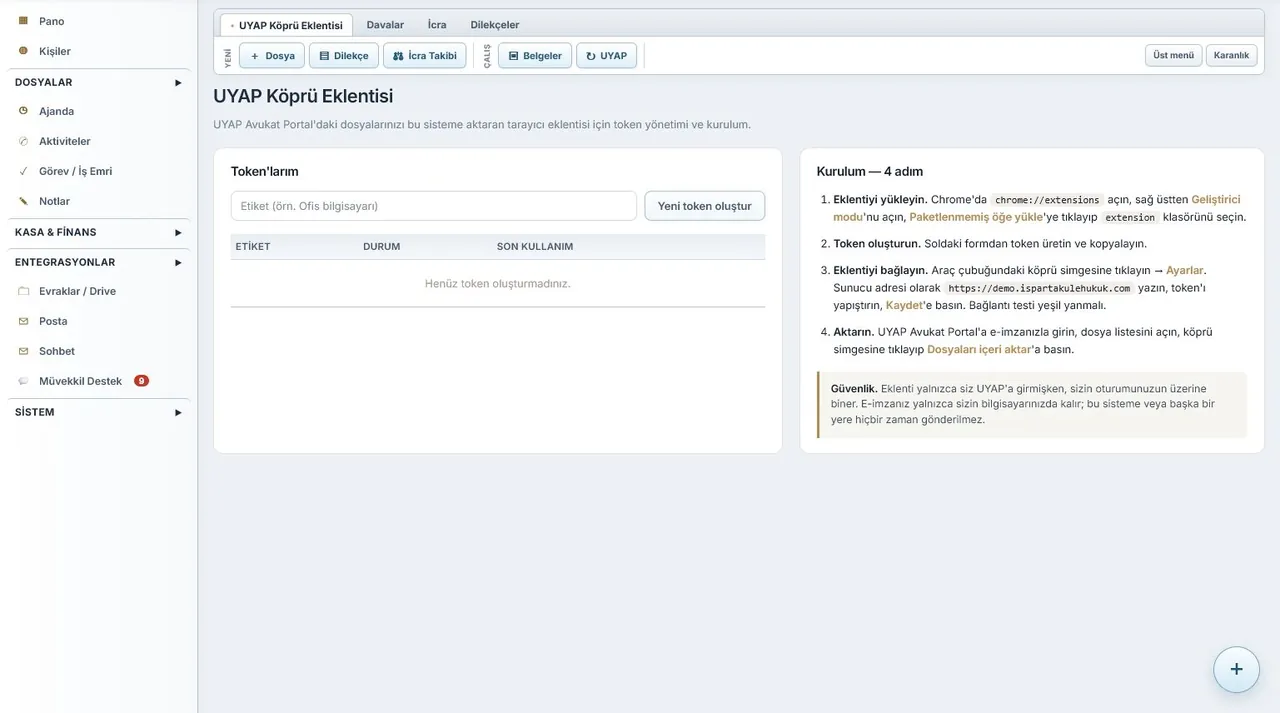Click the Üst menü button
Viewport: 1280px width, 713px height.
point(1173,56)
